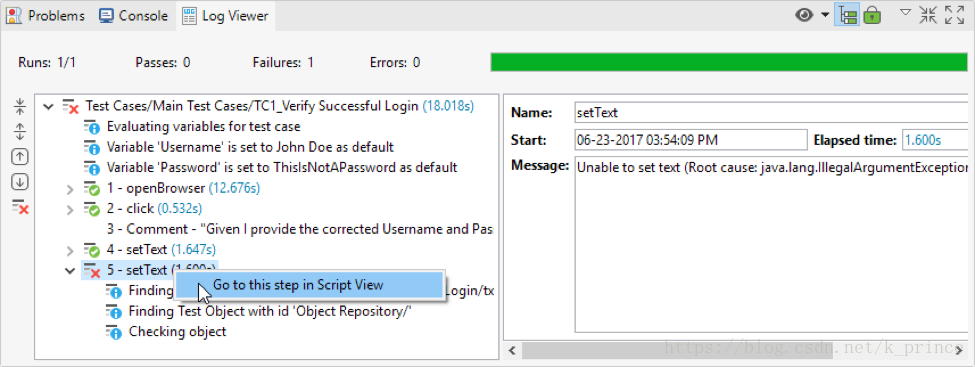The height and width of the screenshot is (367, 975).
Task: Expand the 1 - openBrowser step
Action: coord(71,188)
